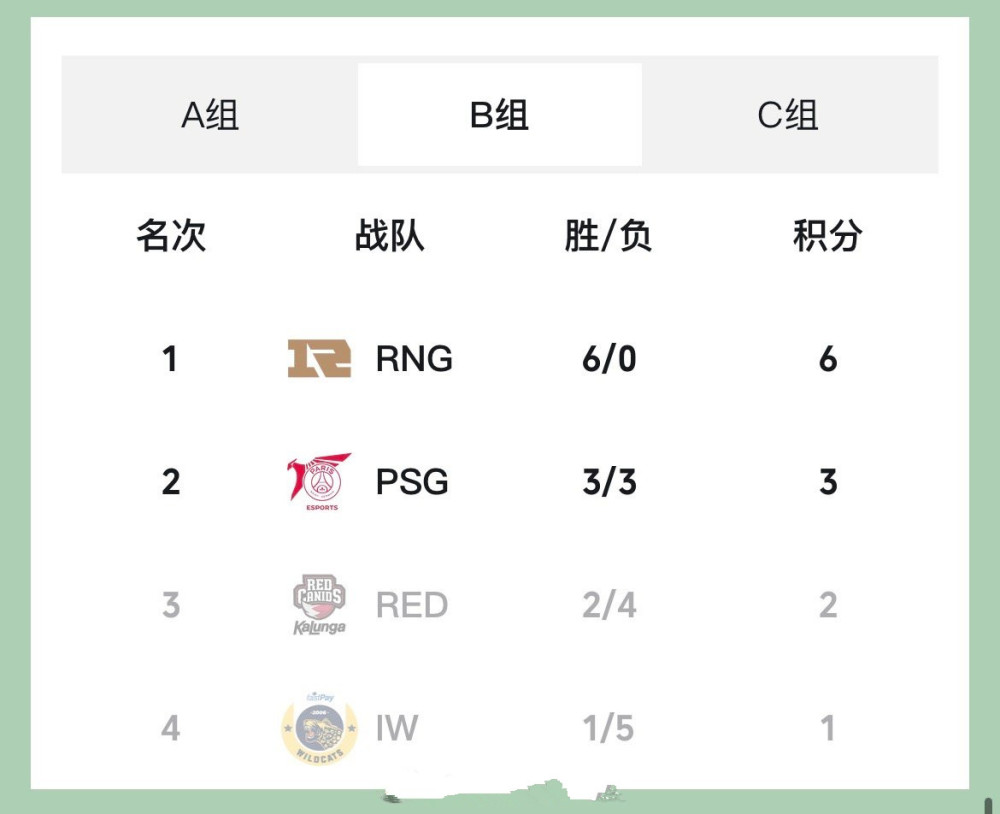This screenshot has width=1000, height=814.
Task: Click the PSG team name
Action: pyautogui.click(x=412, y=482)
